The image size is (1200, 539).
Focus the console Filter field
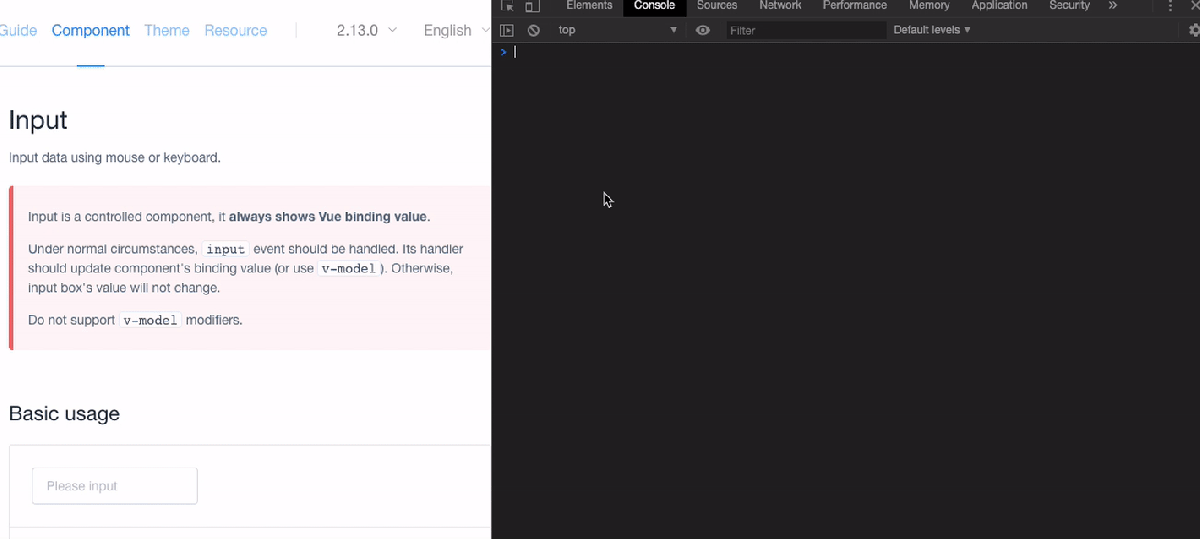click(x=806, y=30)
